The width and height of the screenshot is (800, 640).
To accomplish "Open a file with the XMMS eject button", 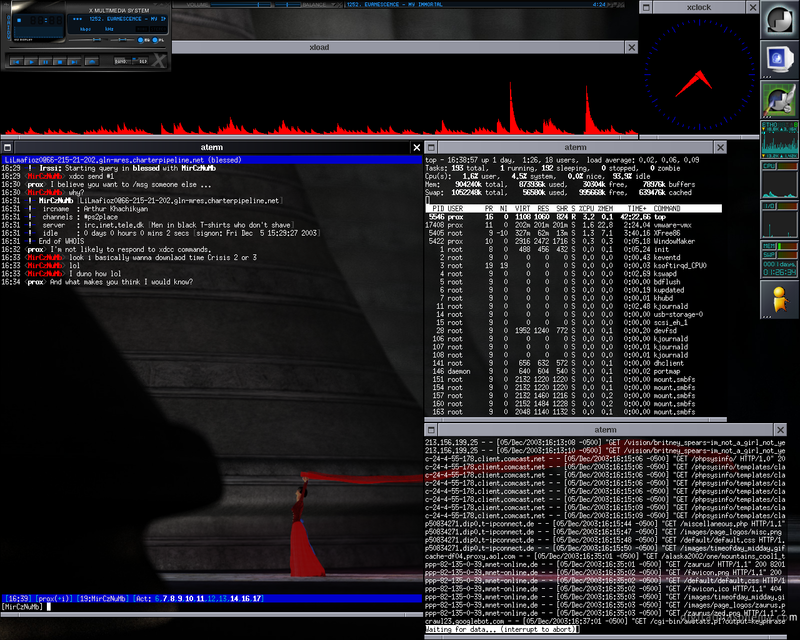I will click(92, 62).
